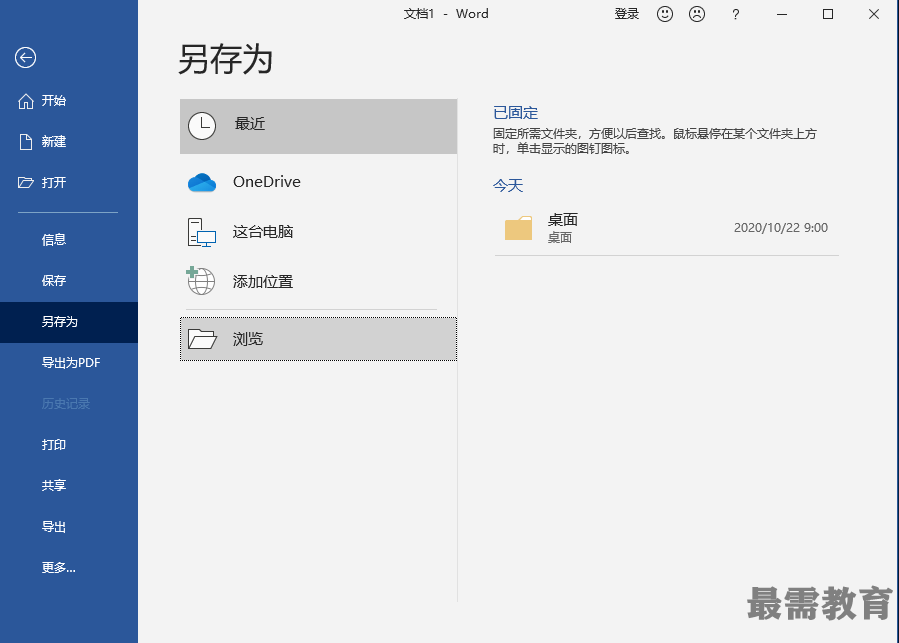Click the clock icon for 最近

coord(202,126)
